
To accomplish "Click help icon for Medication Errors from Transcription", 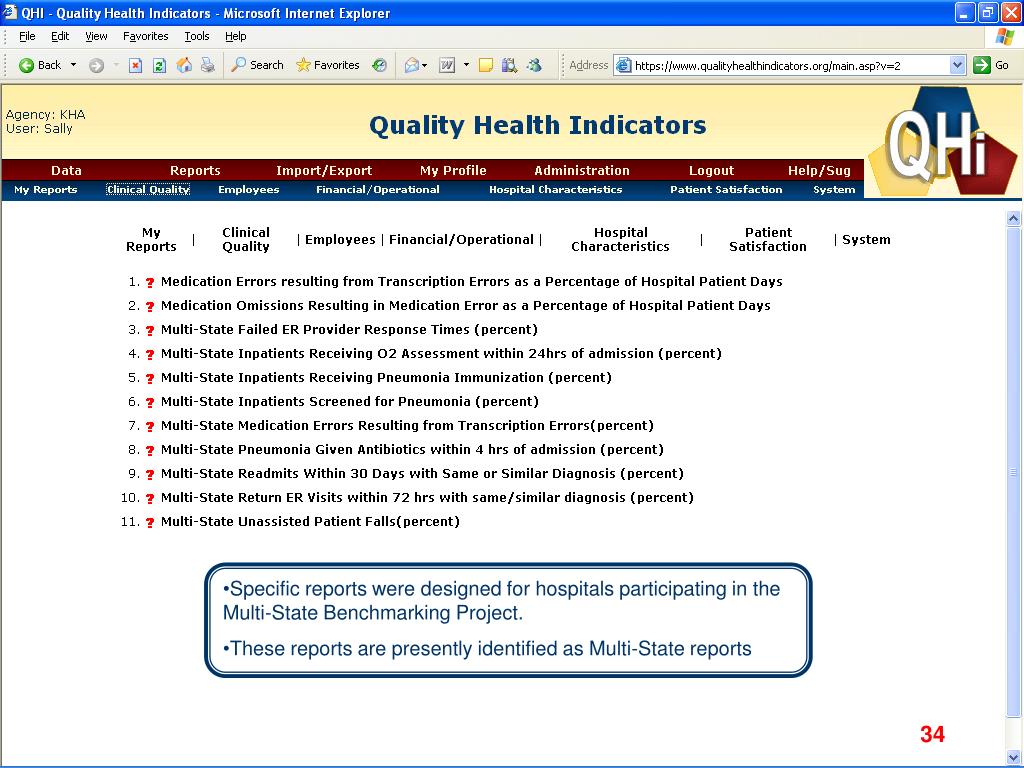I will click(150, 283).
